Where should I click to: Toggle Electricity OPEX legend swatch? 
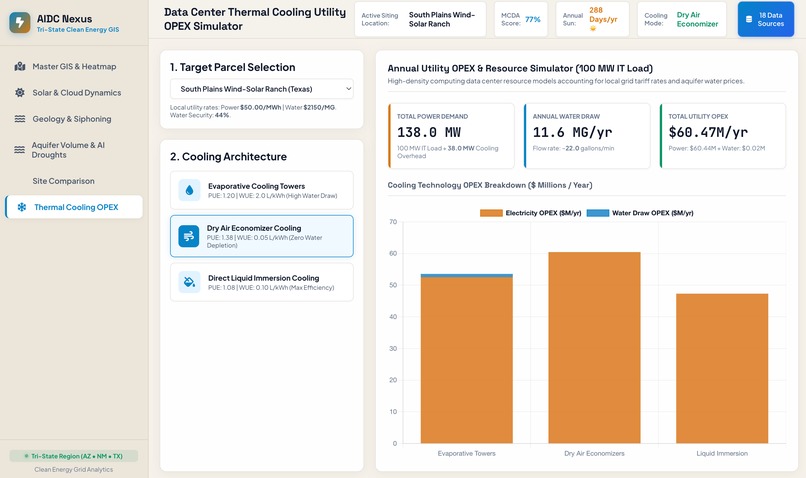pyautogui.click(x=491, y=213)
